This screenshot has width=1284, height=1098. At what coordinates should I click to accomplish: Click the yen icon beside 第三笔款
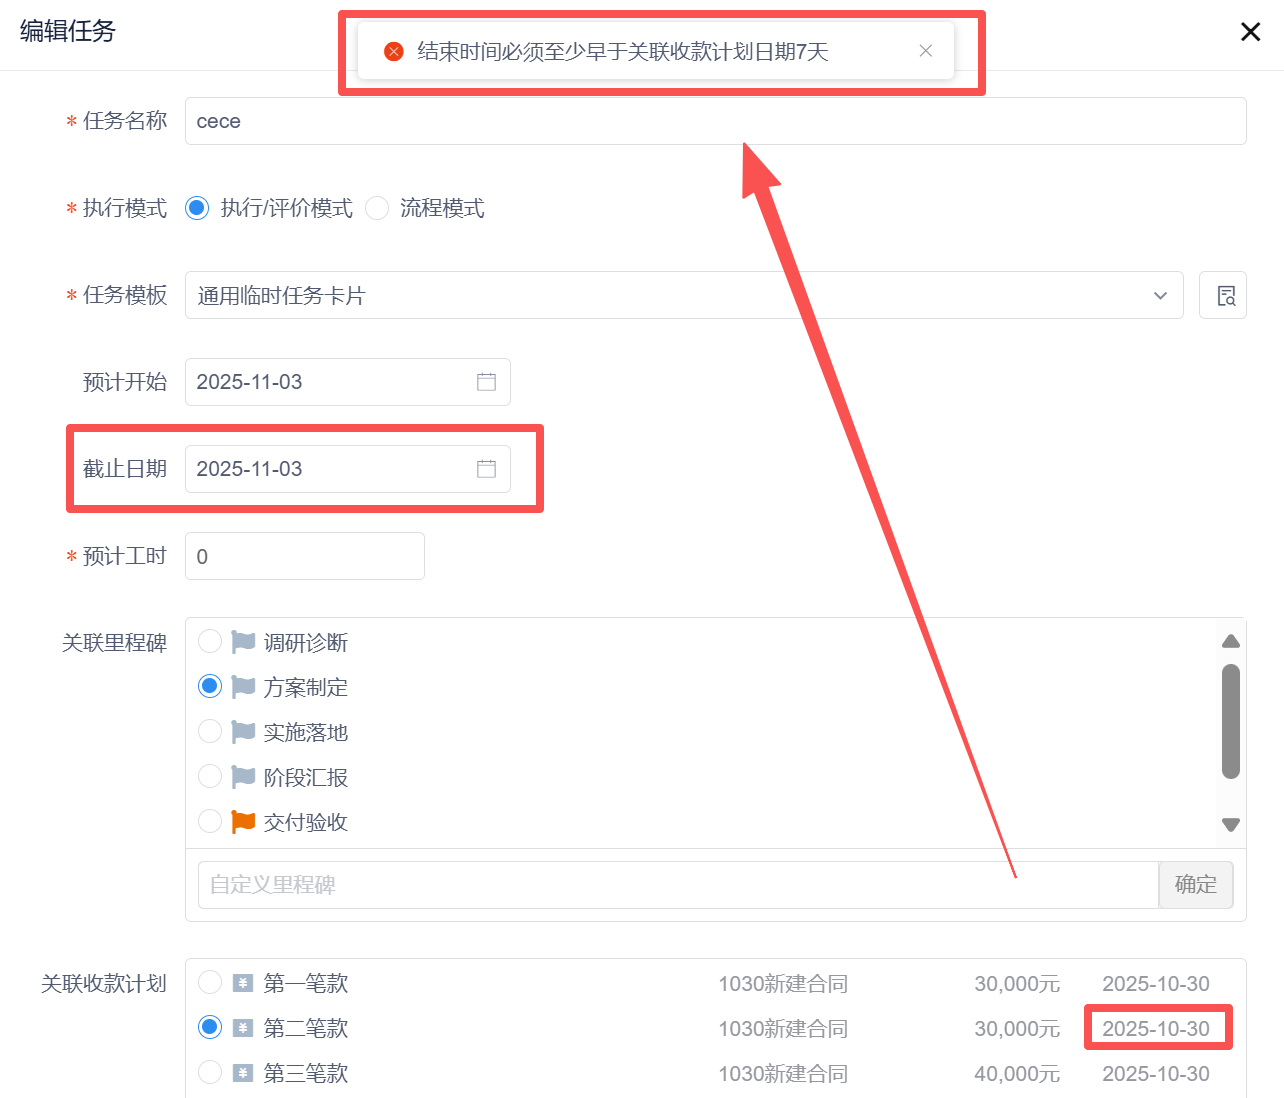[242, 1073]
